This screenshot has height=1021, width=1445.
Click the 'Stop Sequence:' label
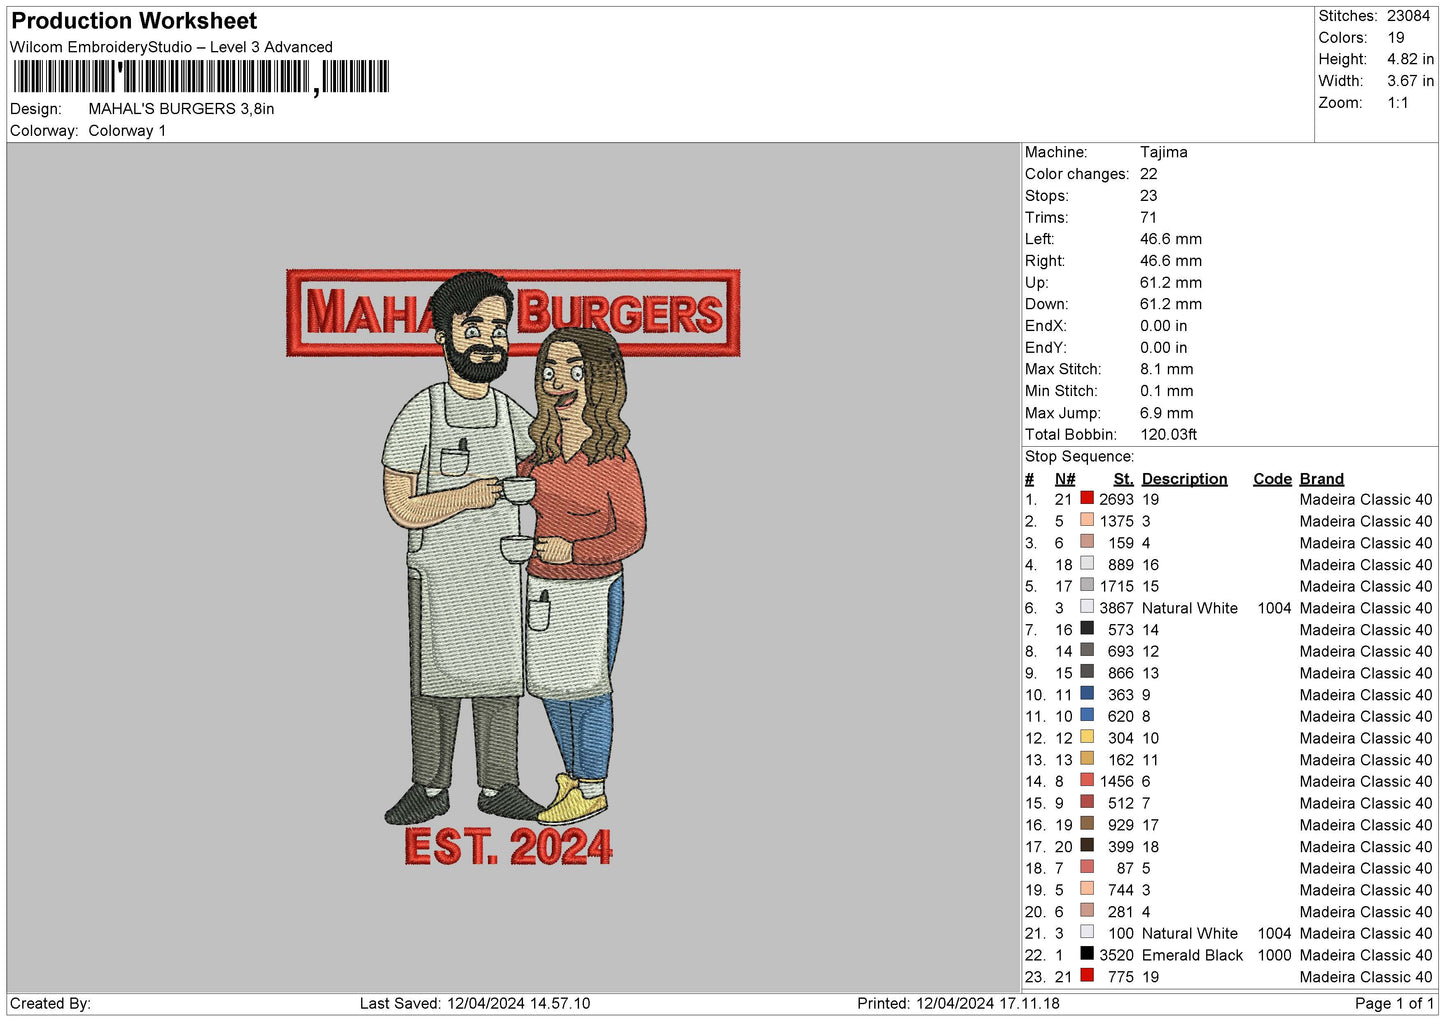tap(1080, 457)
